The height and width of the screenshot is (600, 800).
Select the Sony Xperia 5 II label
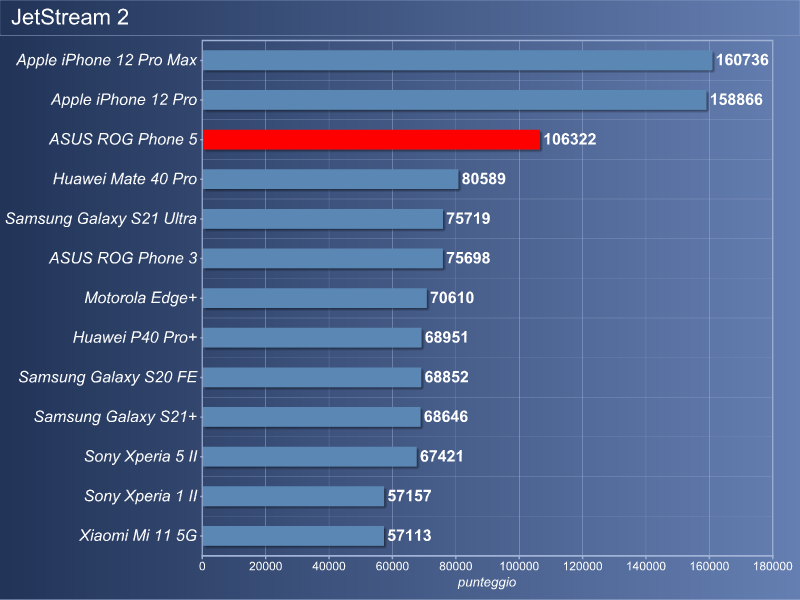coord(141,456)
